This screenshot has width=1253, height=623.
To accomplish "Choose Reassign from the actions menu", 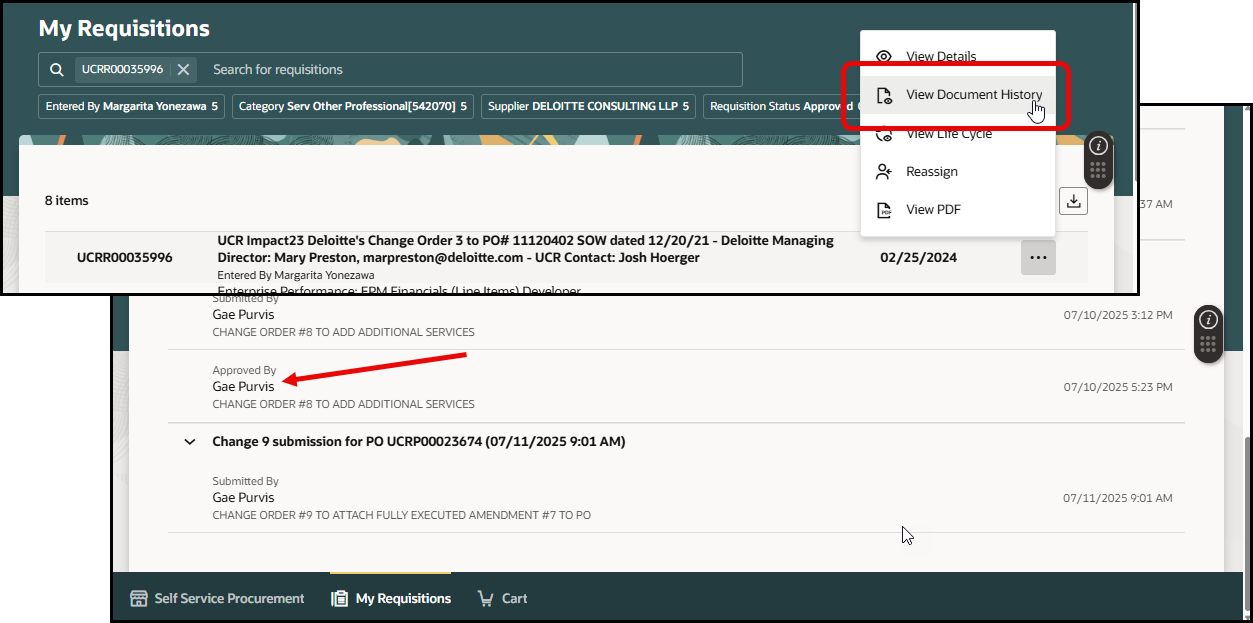I will pos(931,171).
